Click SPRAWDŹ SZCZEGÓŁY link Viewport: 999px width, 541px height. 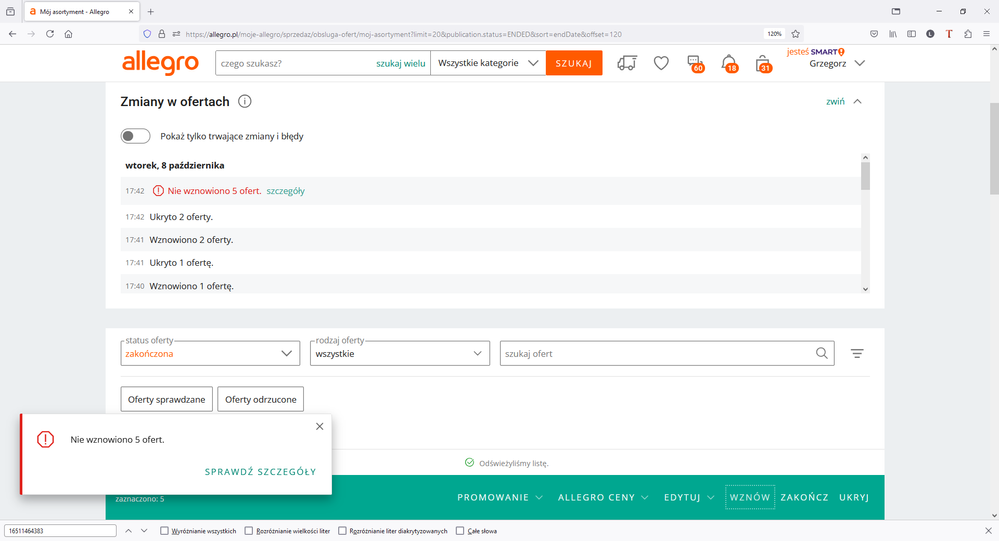pyautogui.click(x=260, y=472)
